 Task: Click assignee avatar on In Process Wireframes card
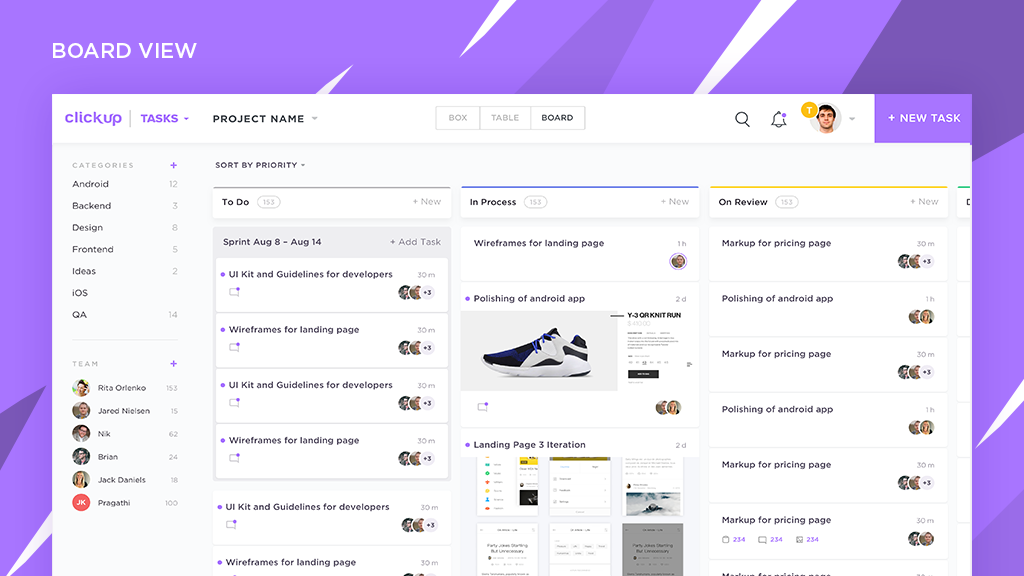(x=678, y=261)
